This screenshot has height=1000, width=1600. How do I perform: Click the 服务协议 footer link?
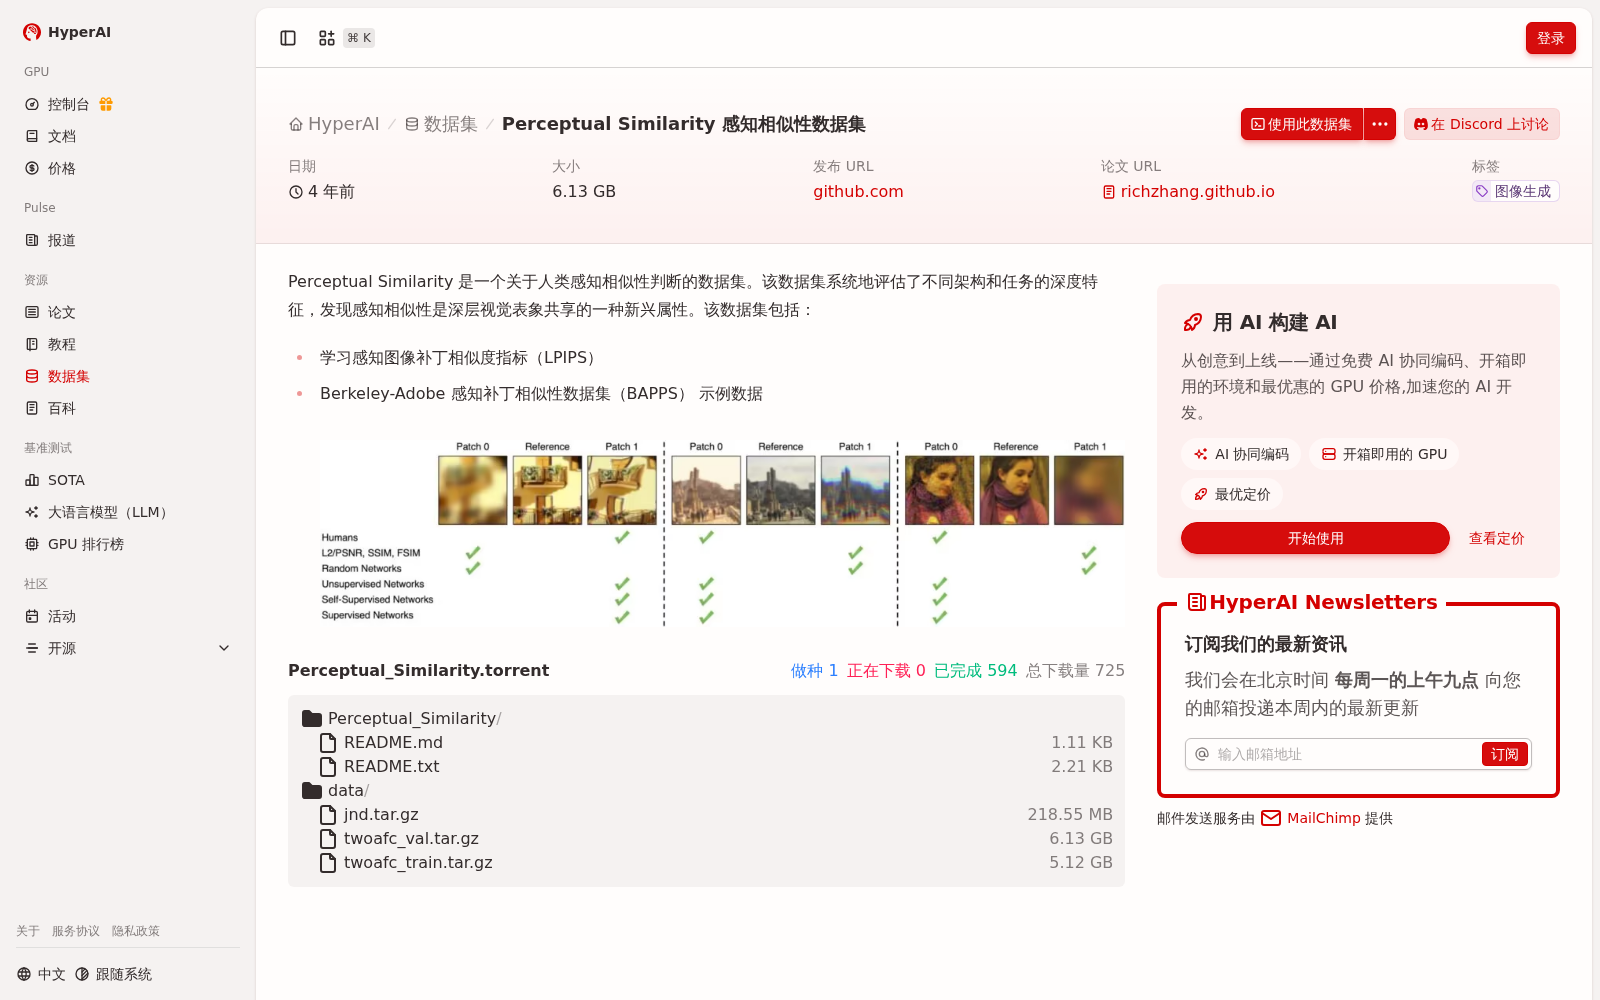pos(76,931)
